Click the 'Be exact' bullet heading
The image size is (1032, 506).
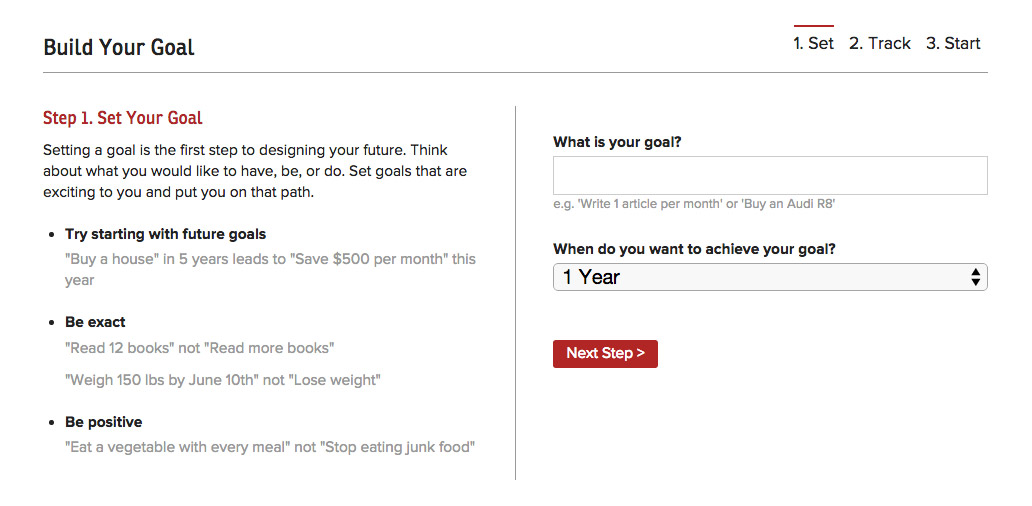[x=95, y=322]
